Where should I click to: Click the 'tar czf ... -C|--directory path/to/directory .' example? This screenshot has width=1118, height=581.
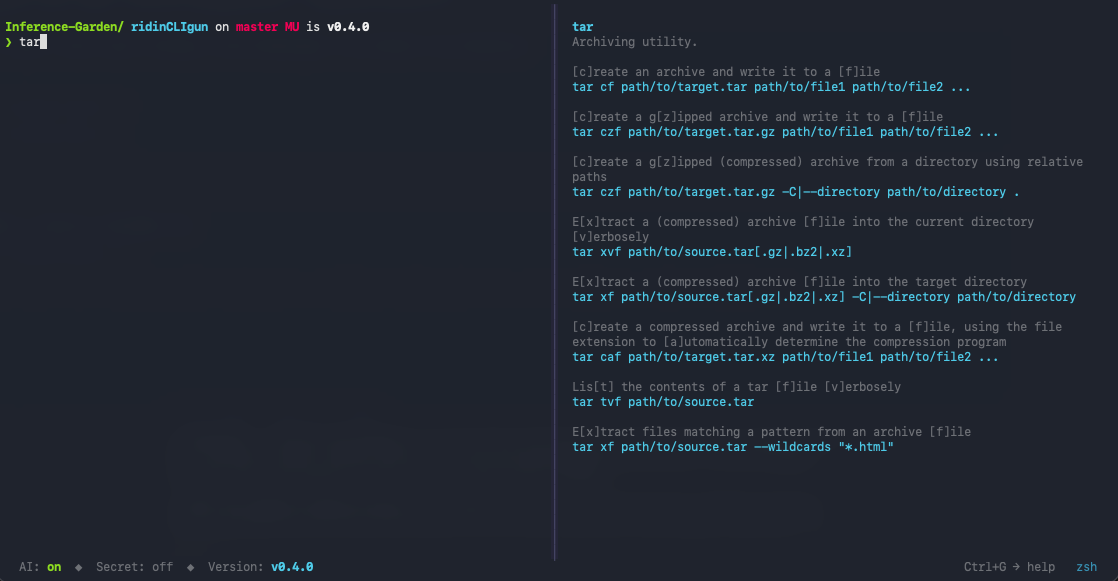(x=796, y=192)
